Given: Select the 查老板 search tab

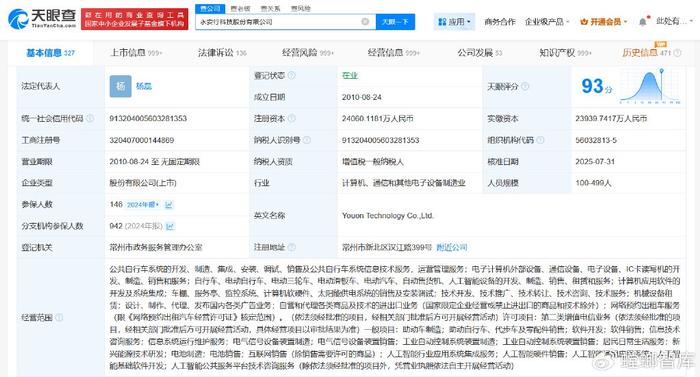Looking at the screenshot, I should click(x=240, y=8).
